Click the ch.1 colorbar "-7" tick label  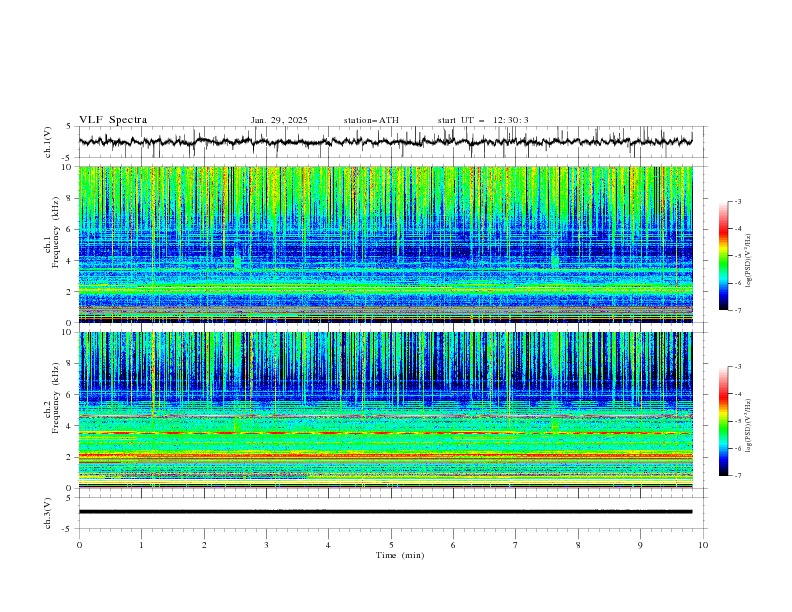738,310
